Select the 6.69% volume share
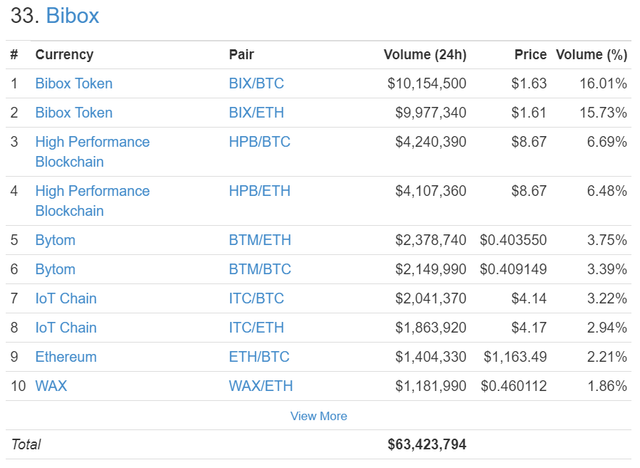Viewport: 640px width, 468px height. tap(607, 142)
